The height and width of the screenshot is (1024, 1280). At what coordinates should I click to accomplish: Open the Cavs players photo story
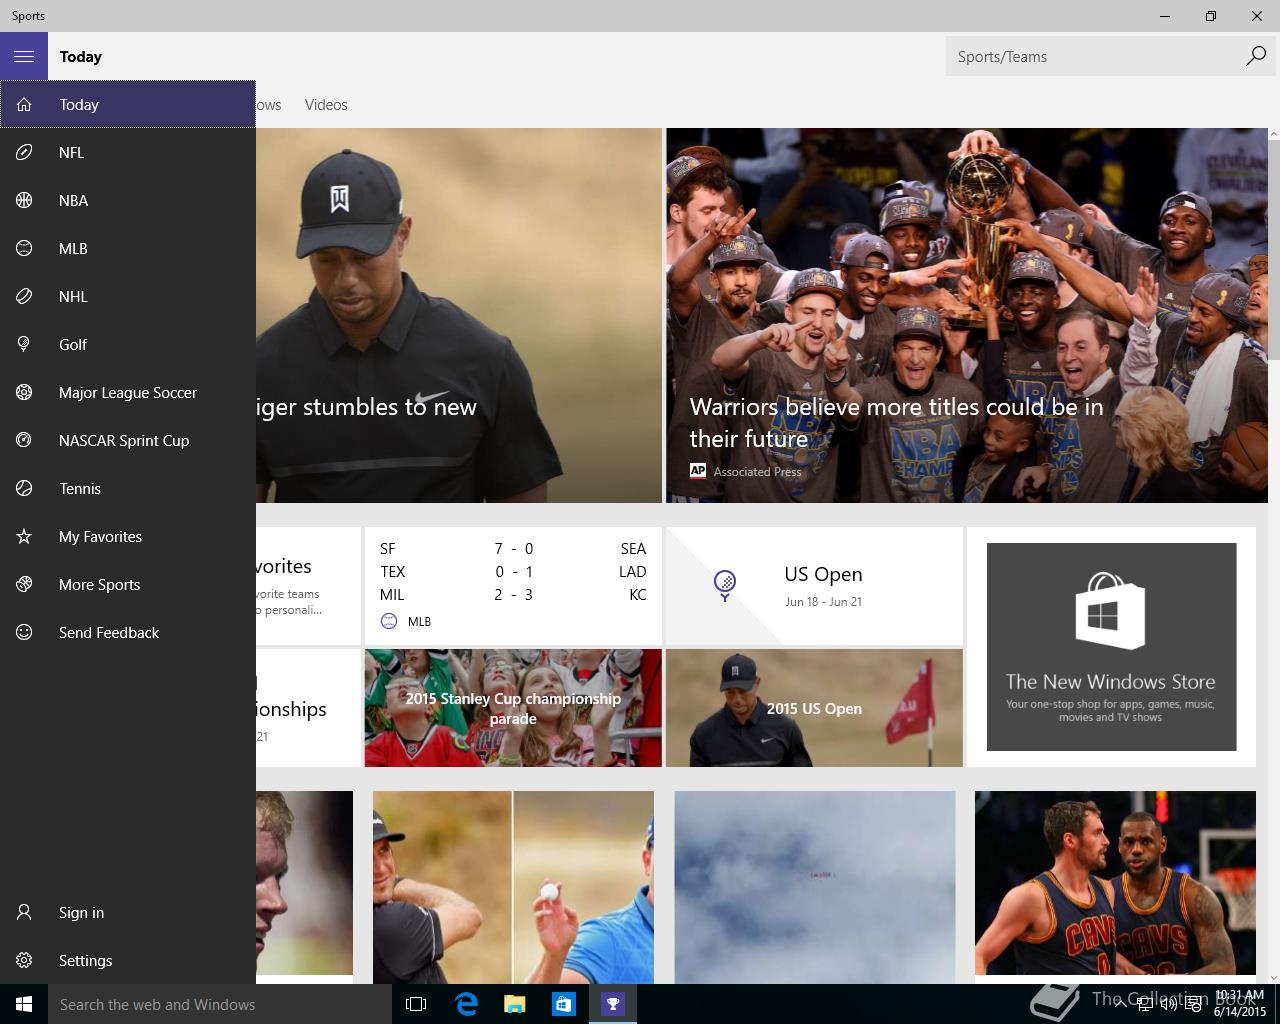tap(1115, 883)
